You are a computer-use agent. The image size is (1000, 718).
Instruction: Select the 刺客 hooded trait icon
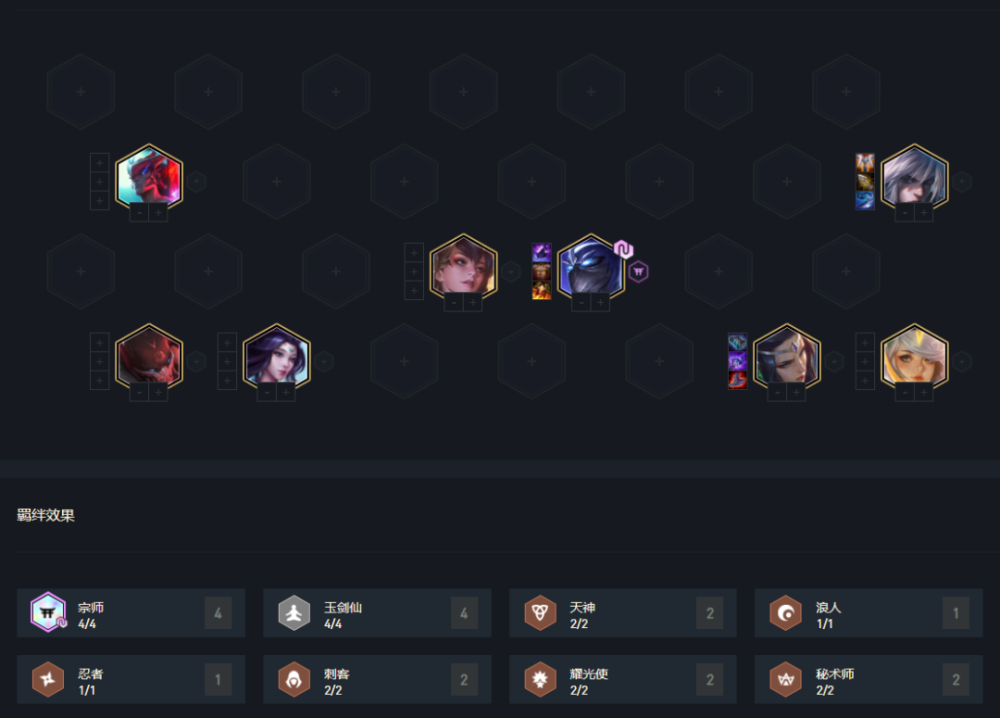pyautogui.click(x=294, y=679)
